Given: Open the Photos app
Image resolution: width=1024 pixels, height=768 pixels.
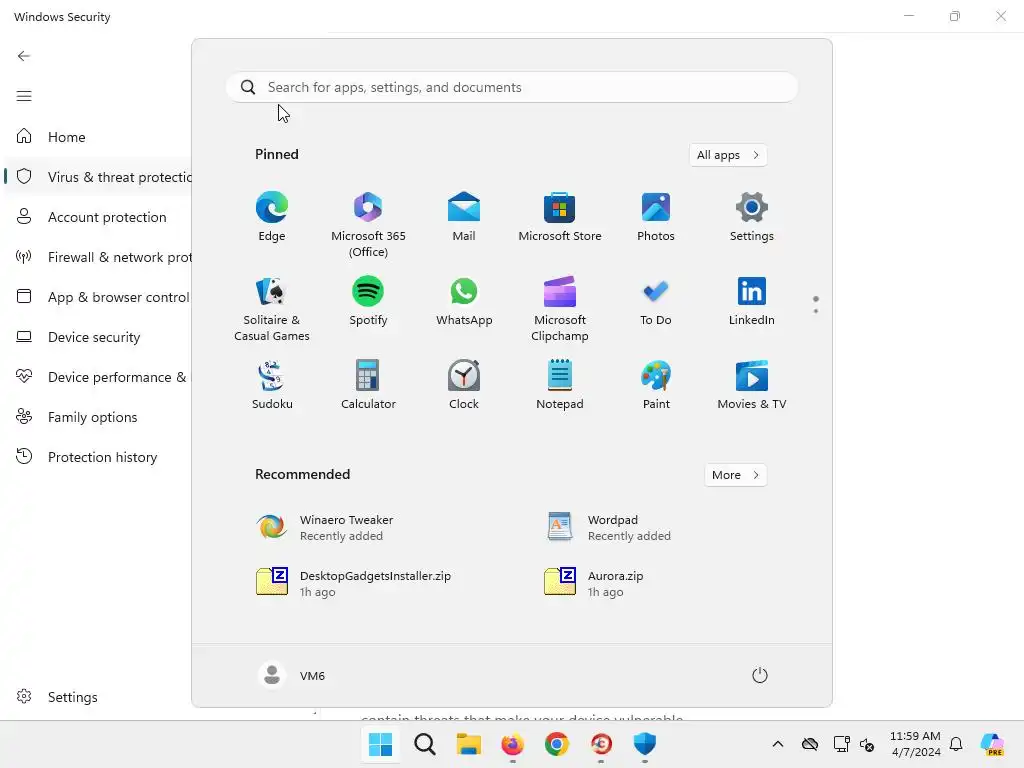Looking at the screenshot, I should pos(656,217).
